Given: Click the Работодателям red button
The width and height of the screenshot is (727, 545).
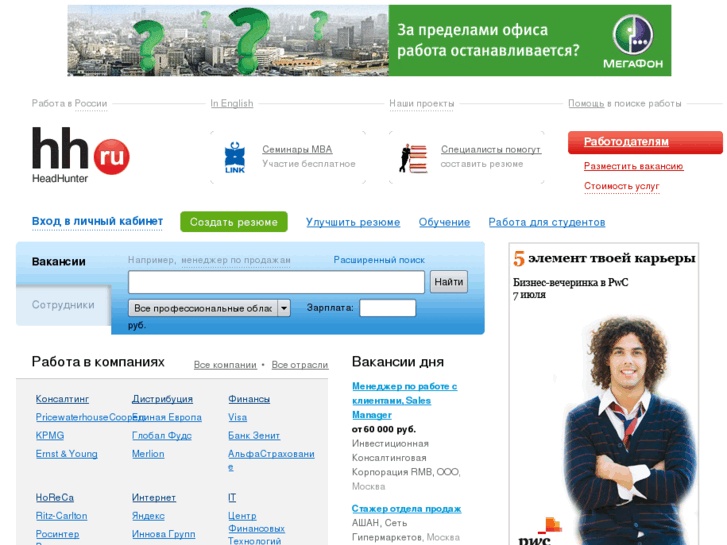Looking at the screenshot, I should (644, 142).
